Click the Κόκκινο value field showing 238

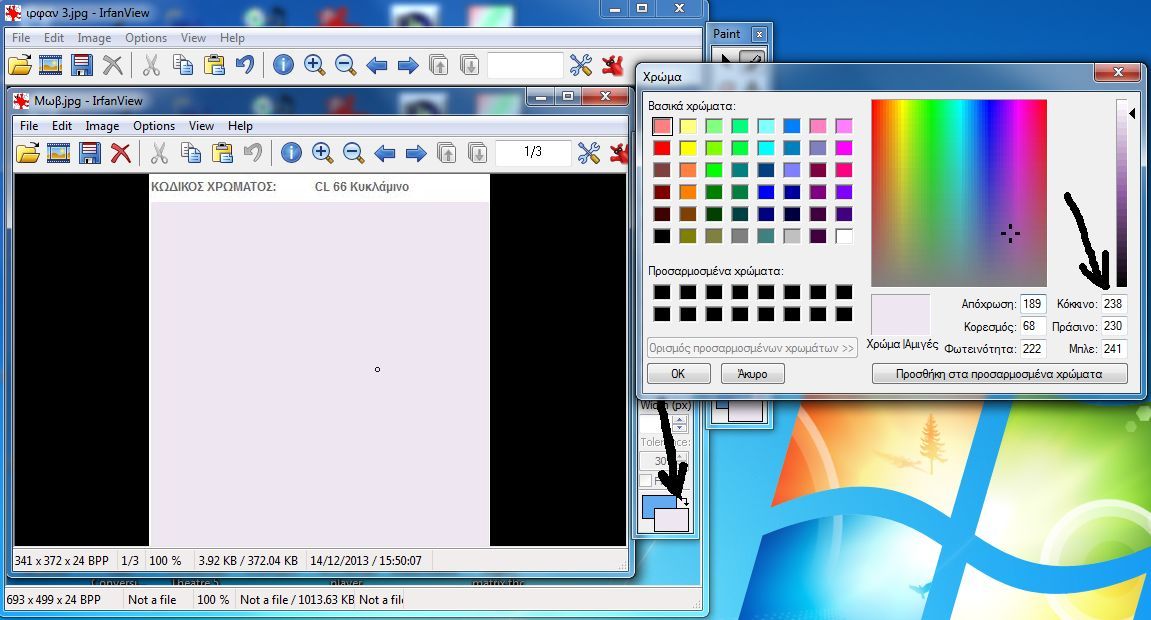(x=1113, y=304)
